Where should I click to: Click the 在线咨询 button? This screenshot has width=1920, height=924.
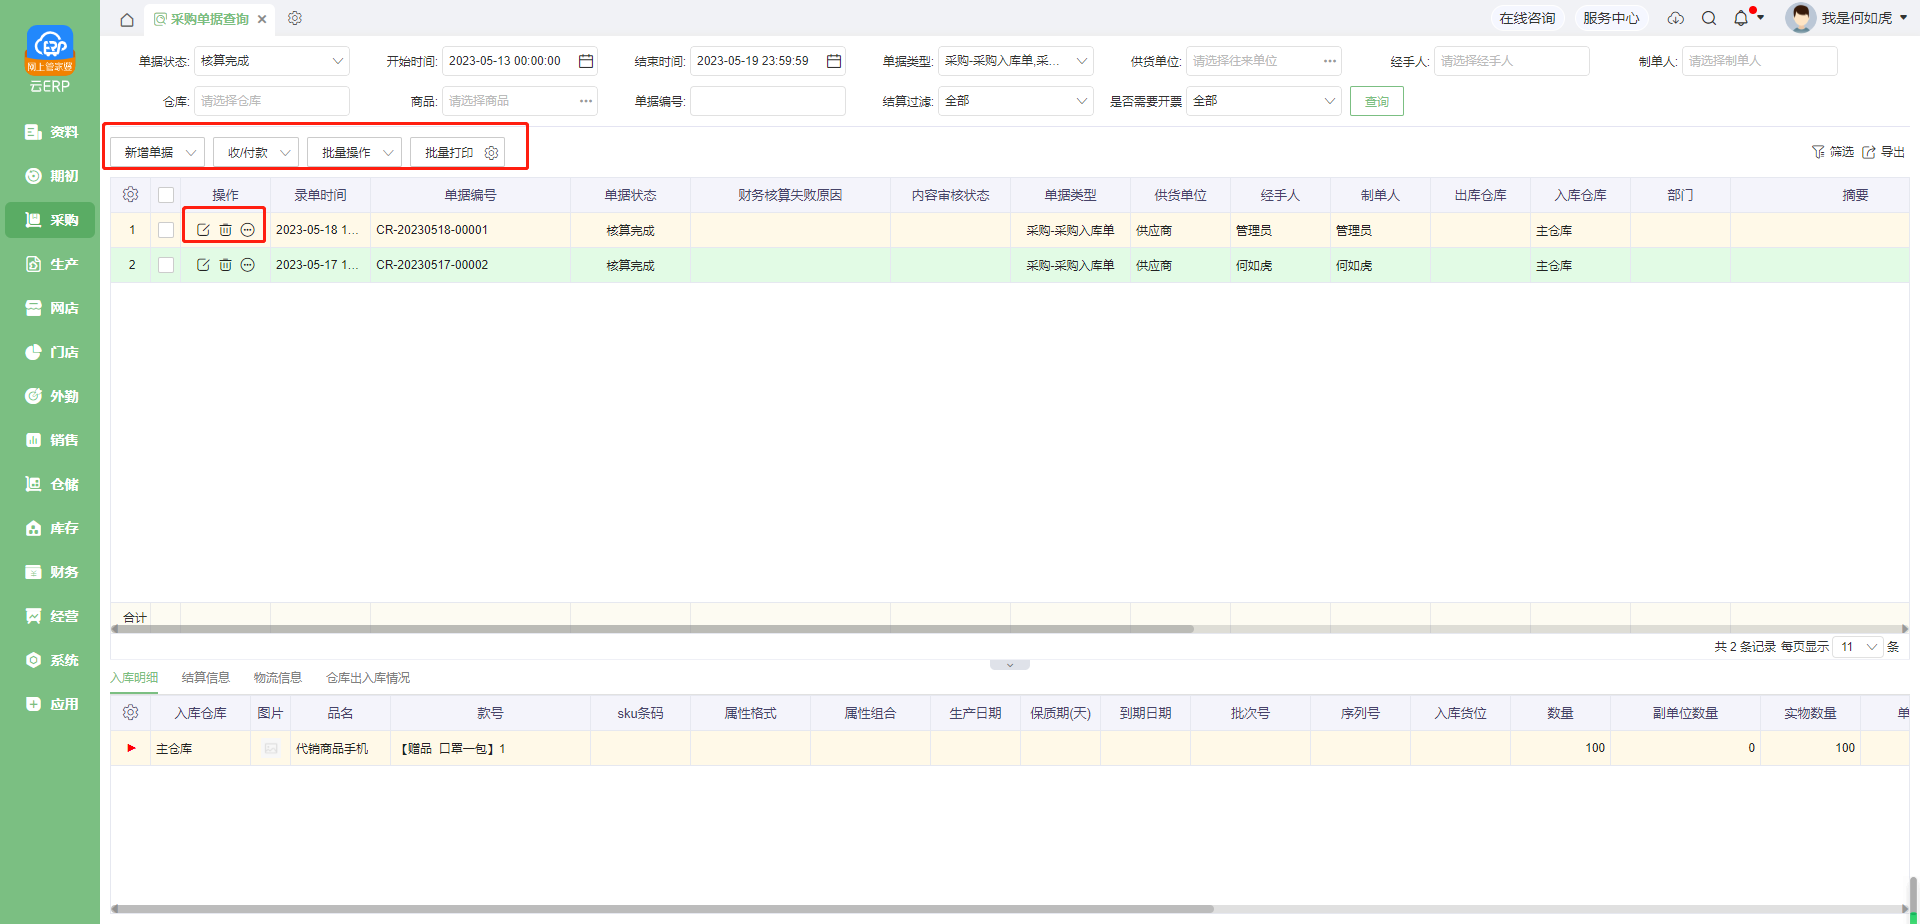click(x=1526, y=18)
